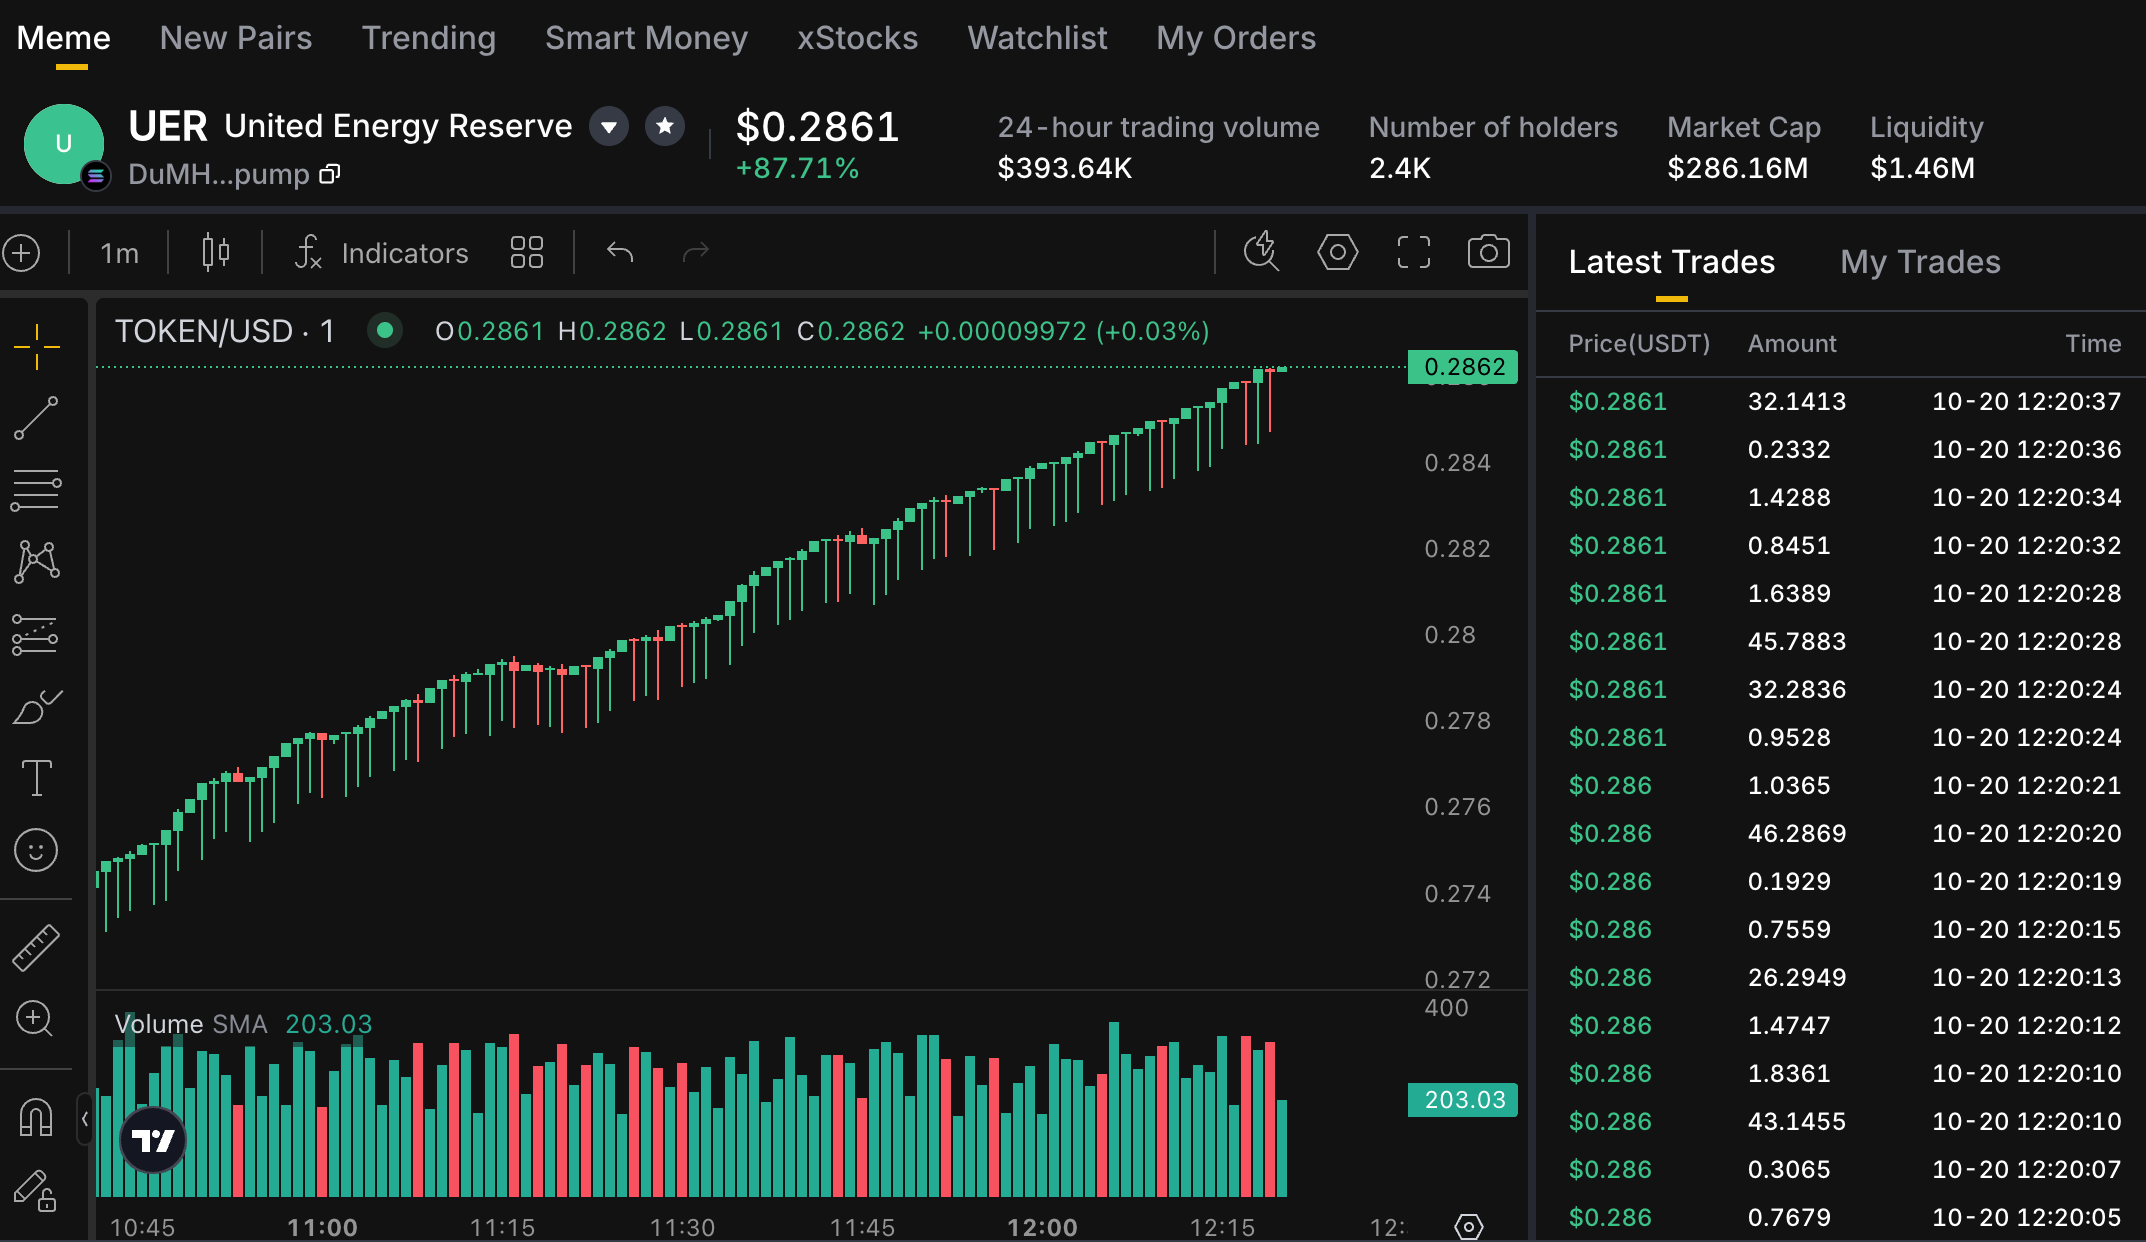The height and width of the screenshot is (1242, 2146).
Task: Open the Watchlist tab
Action: point(1038,38)
